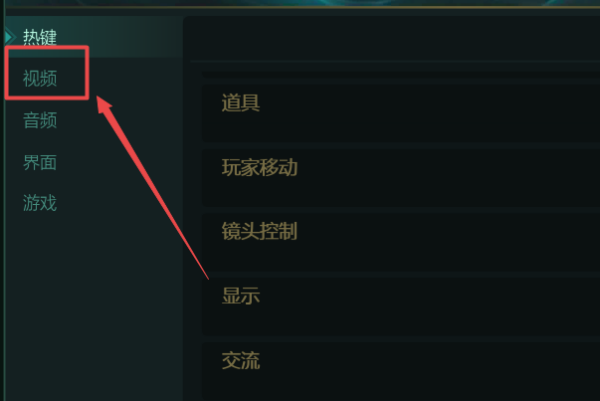
Task: Open the 热键 hotkeys settings tab
Action: click(x=40, y=37)
